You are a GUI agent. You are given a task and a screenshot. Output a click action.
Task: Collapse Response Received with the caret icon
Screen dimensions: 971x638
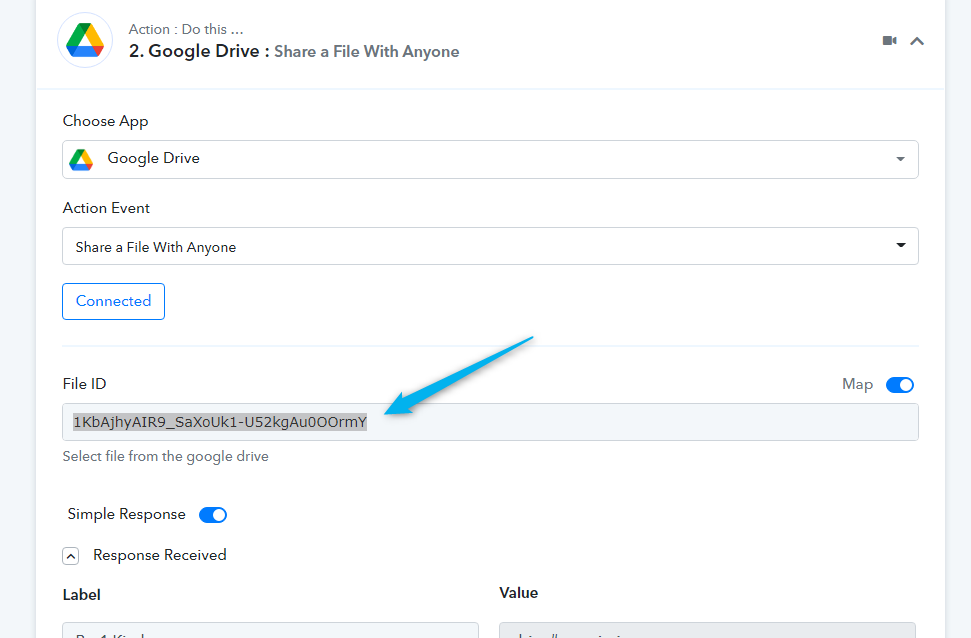coord(71,556)
